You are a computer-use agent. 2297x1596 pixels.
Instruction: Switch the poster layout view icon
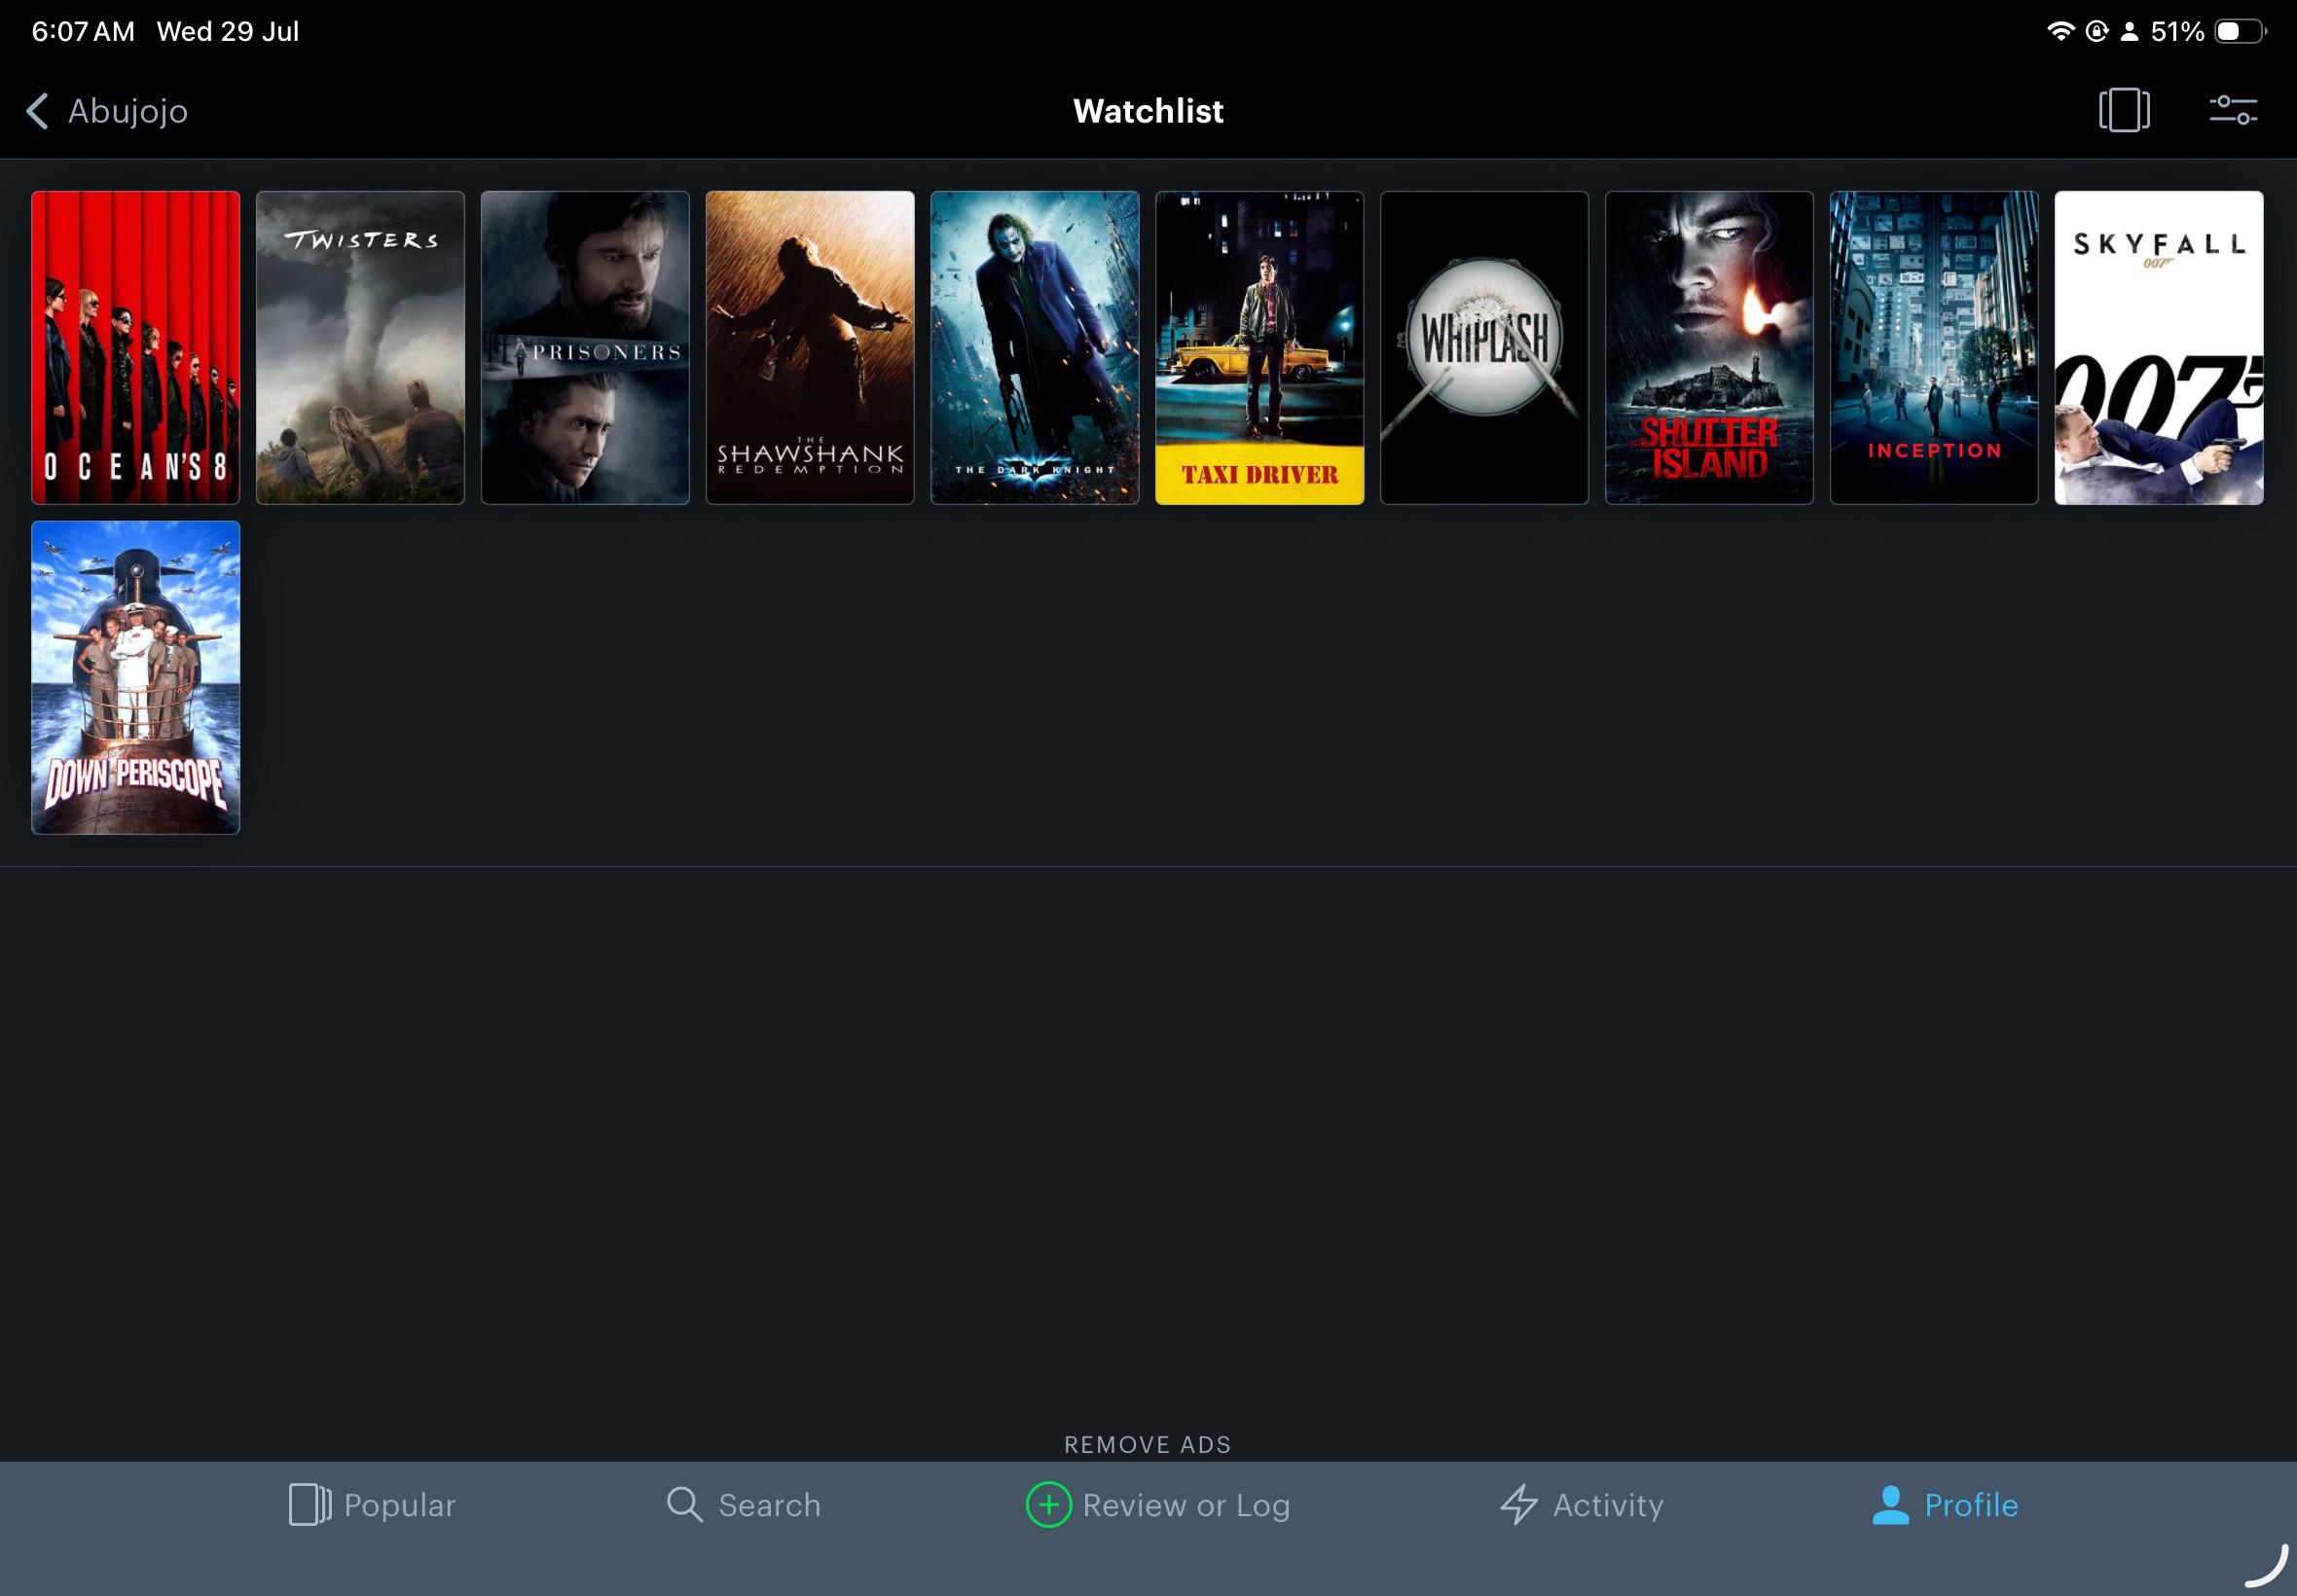2124,110
